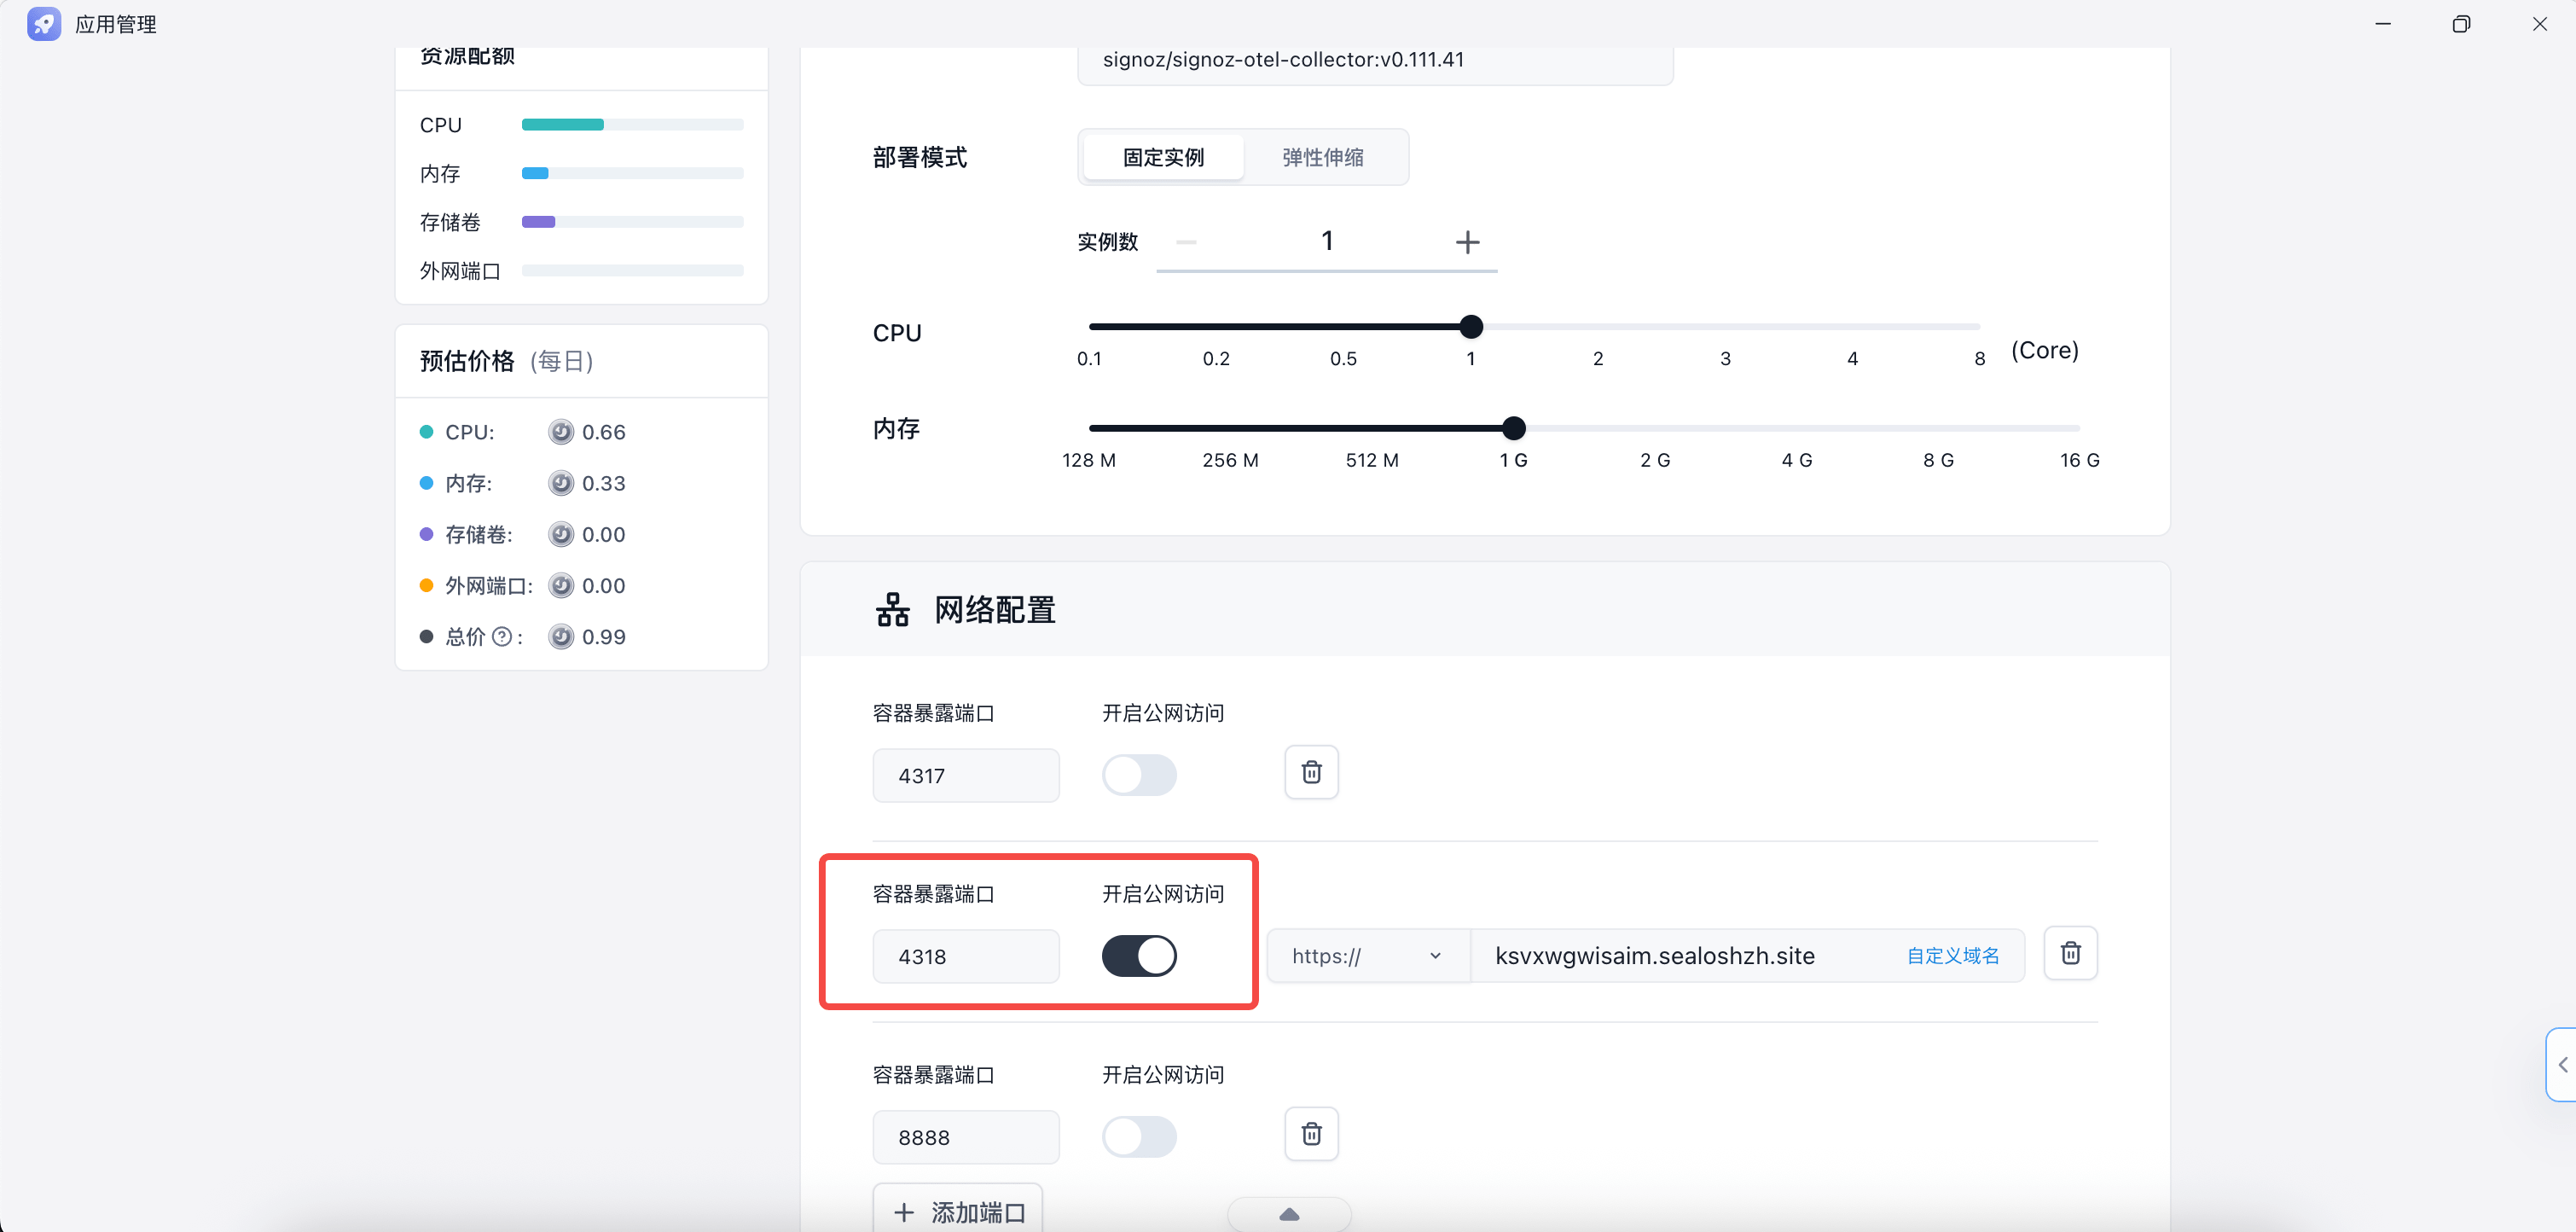Viewport: 2576px width, 1232px height.
Task: Disable public access for port 4318
Action: (1139, 956)
